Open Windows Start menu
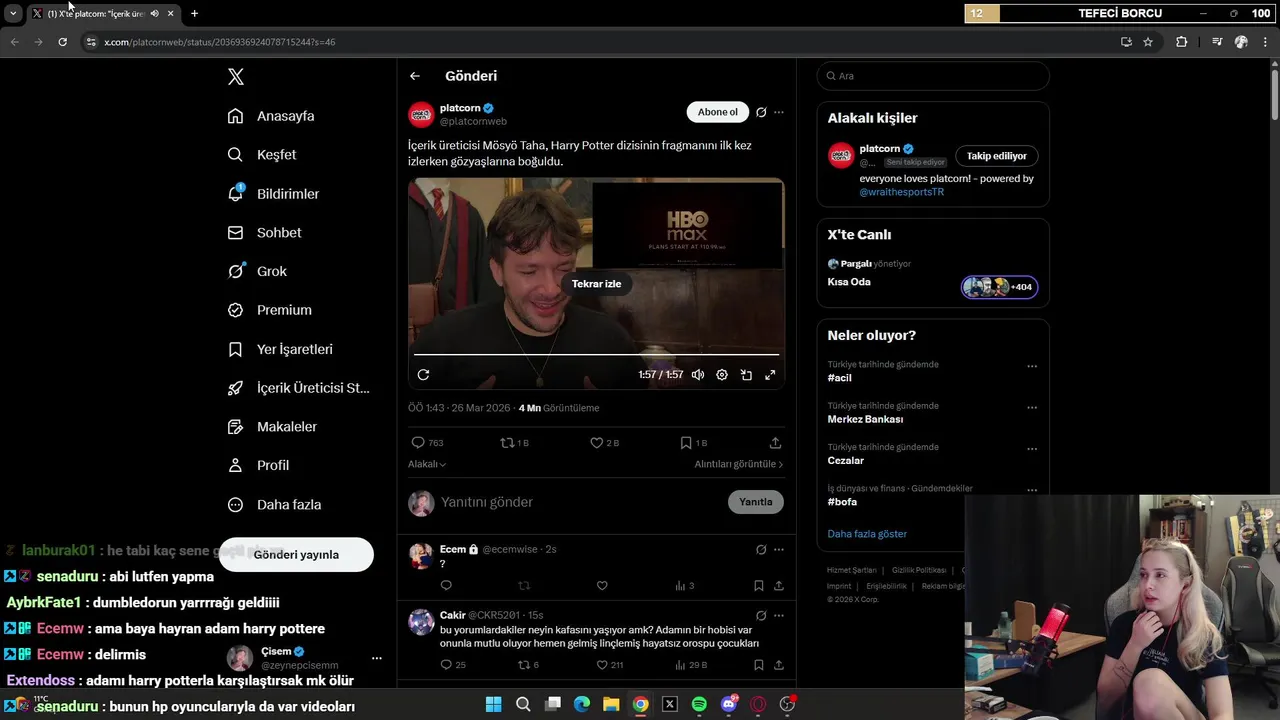 pyautogui.click(x=493, y=705)
